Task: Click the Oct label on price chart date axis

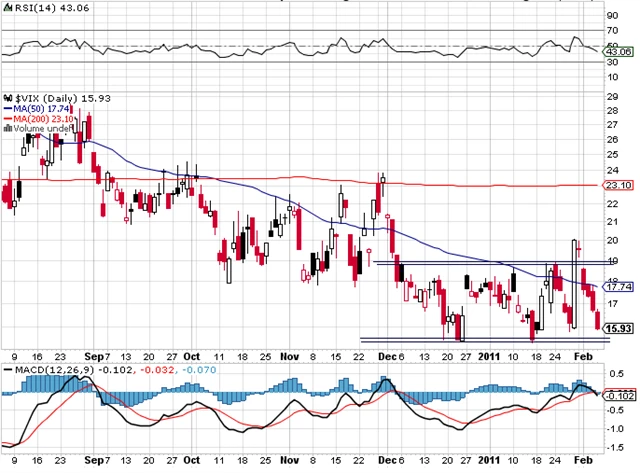Action: pyautogui.click(x=191, y=356)
